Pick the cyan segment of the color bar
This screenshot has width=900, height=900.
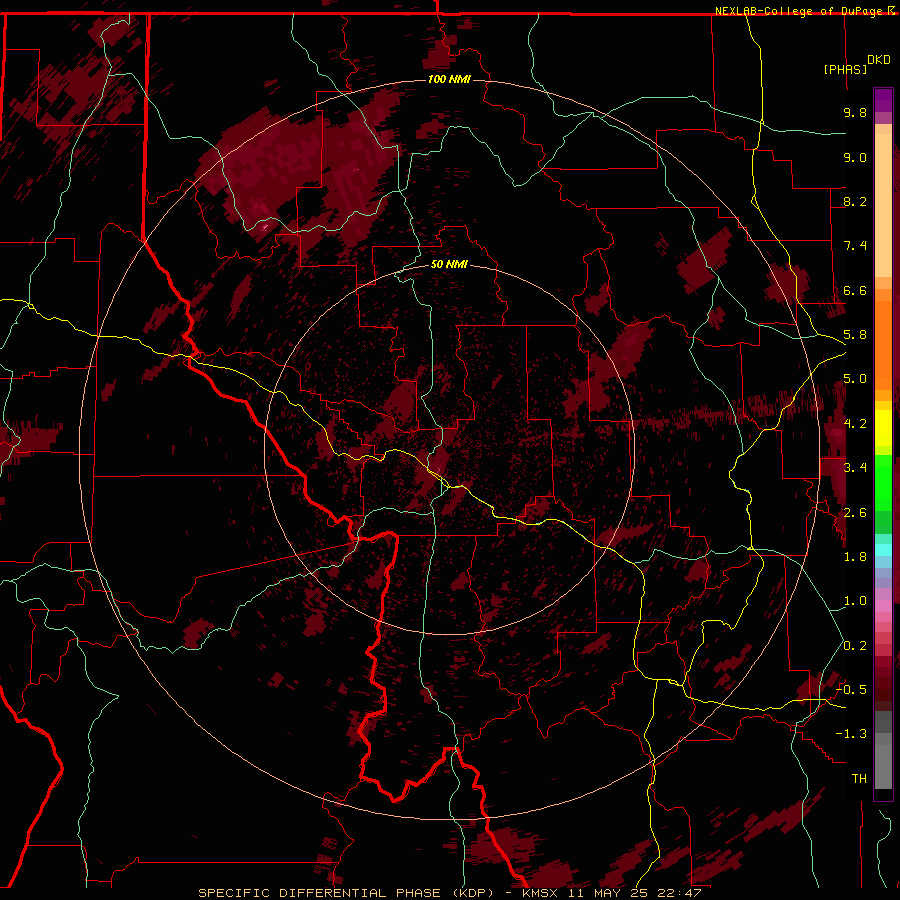point(883,550)
